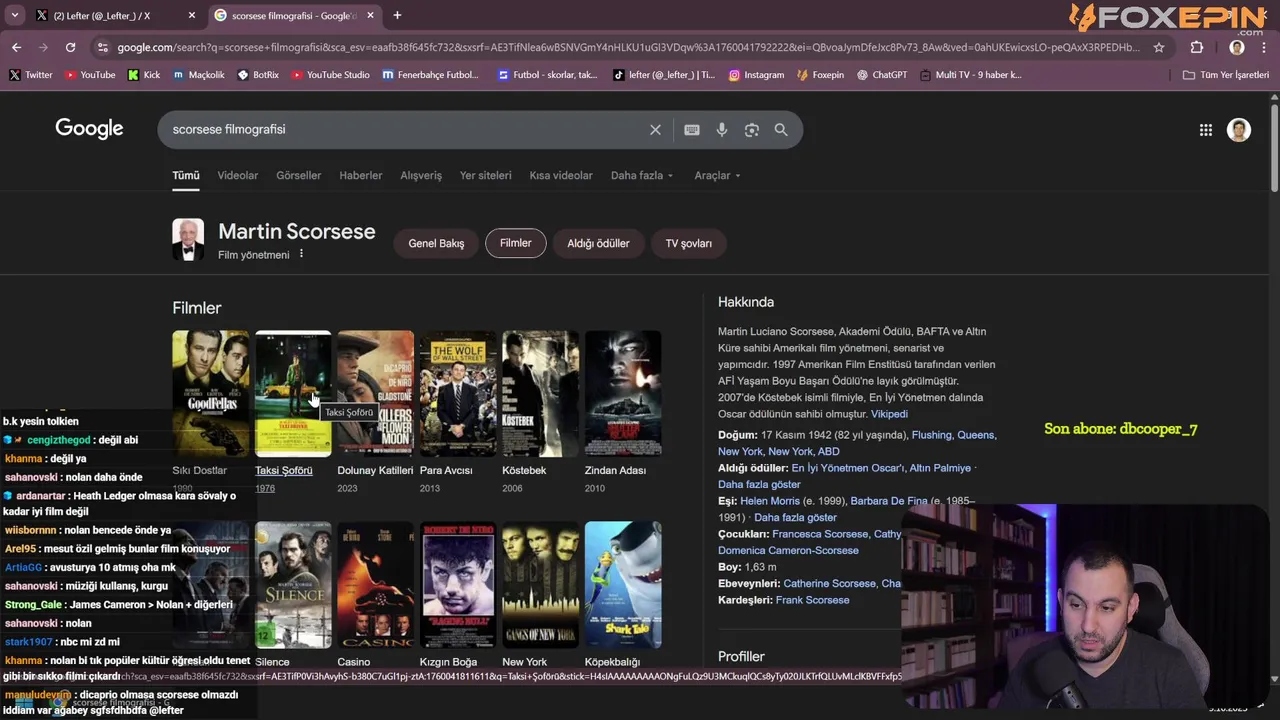
Task: Open the Köpekbalığı movie poster
Action: pos(623,584)
